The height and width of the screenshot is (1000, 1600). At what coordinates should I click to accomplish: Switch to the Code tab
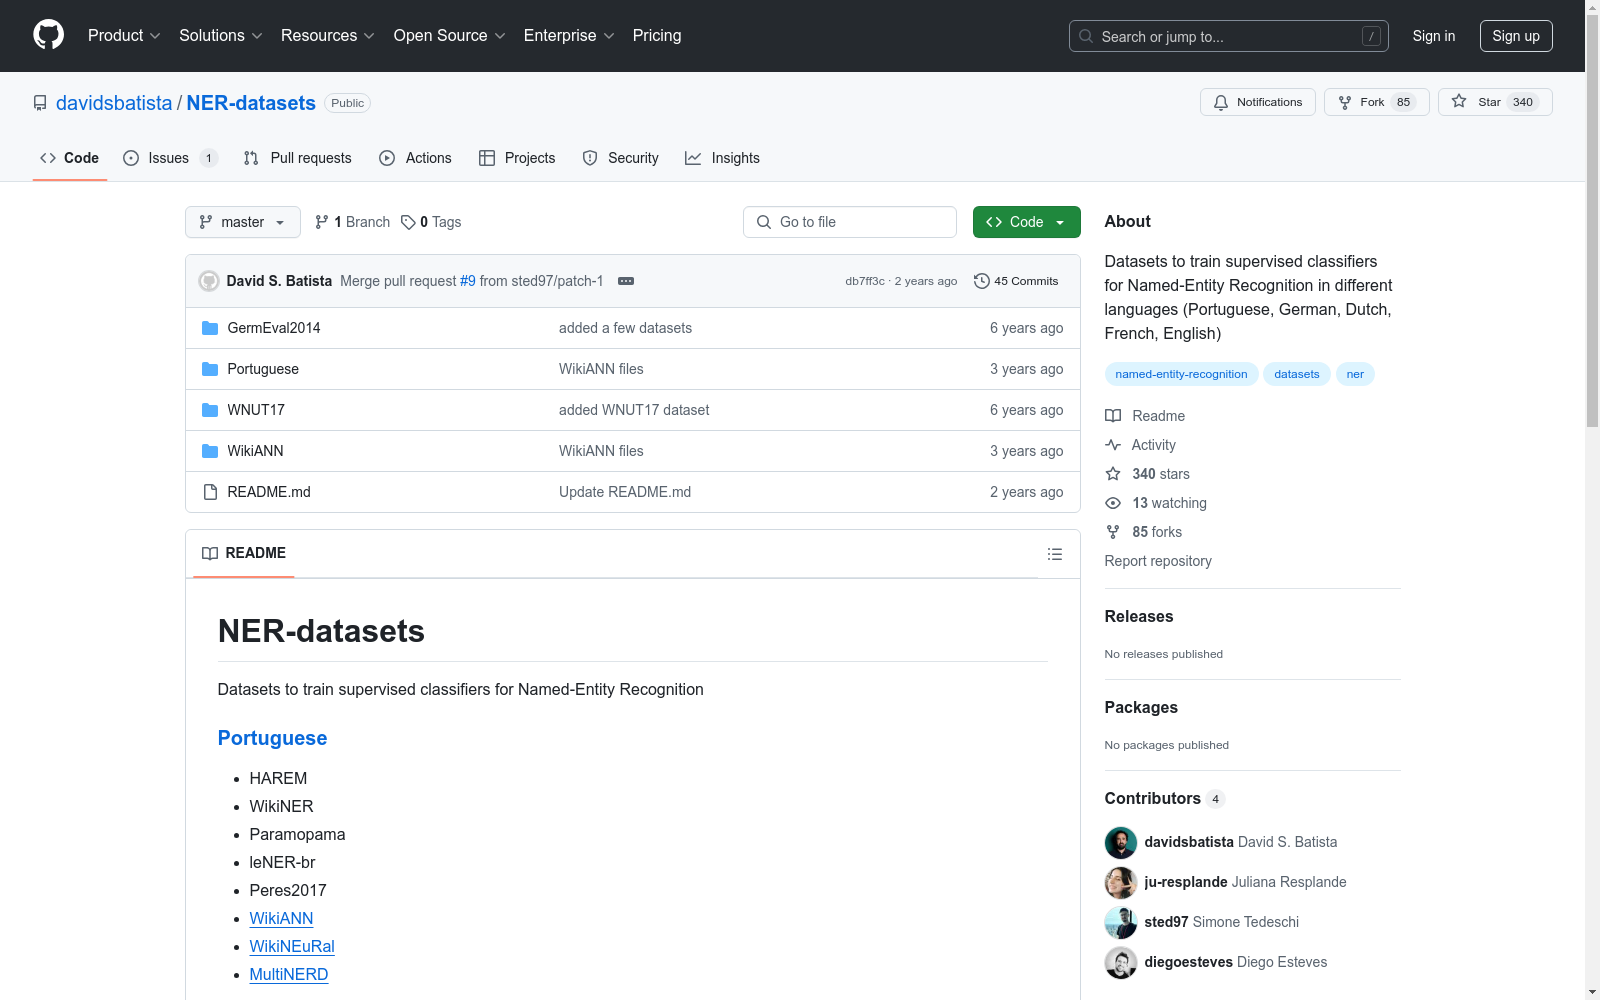click(70, 158)
